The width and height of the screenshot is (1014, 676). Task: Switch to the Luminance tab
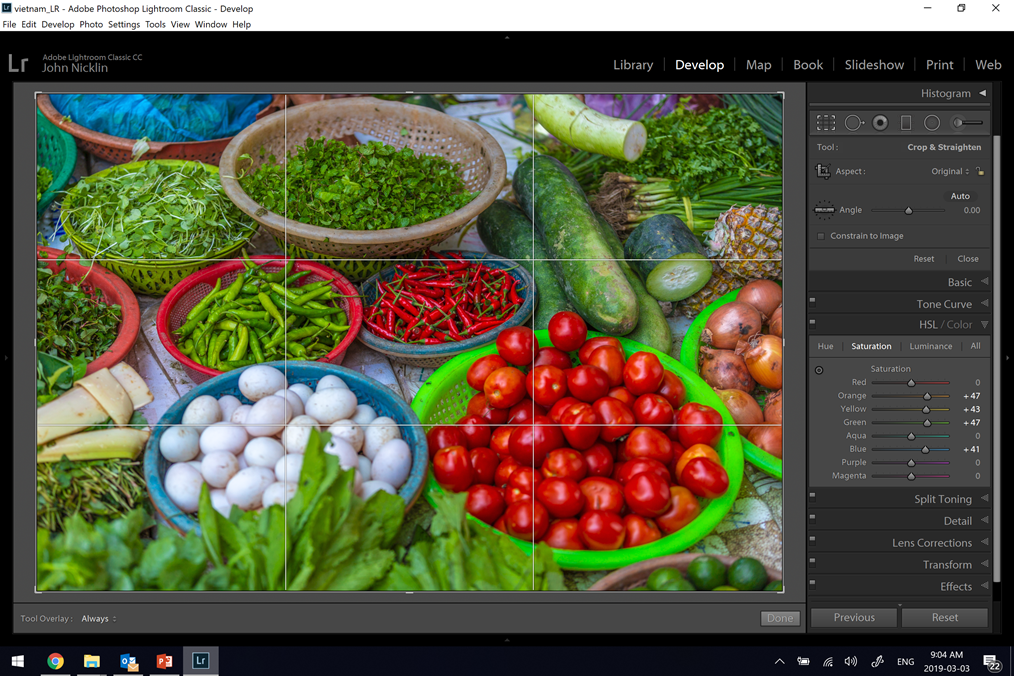pyautogui.click(x=930, y=346)
